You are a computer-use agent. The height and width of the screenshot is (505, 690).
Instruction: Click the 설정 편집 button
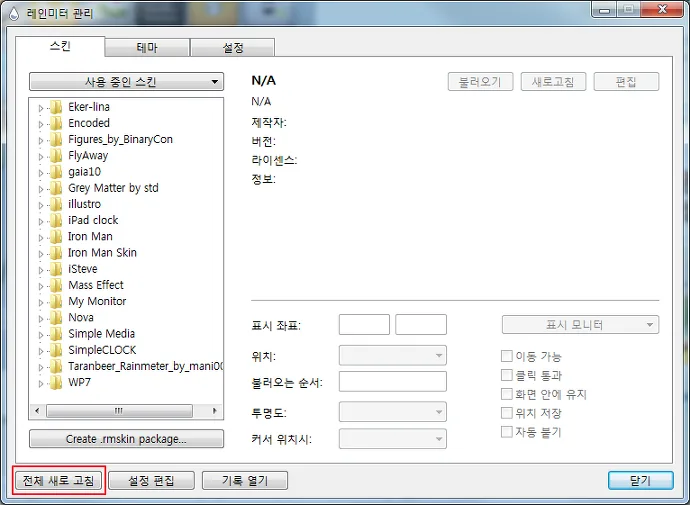click(151, 480)
